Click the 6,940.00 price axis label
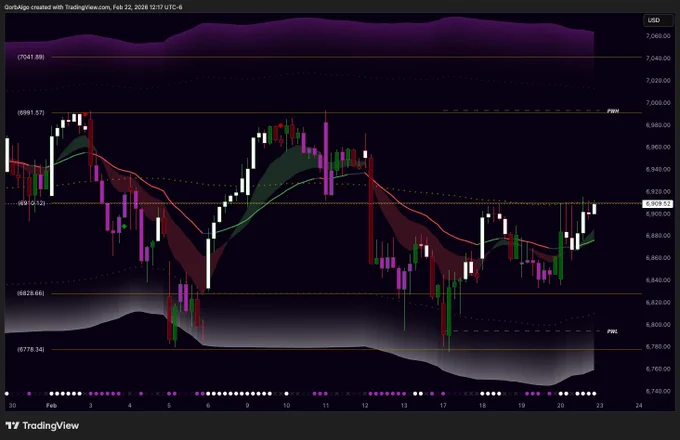 tap(658, 169)
